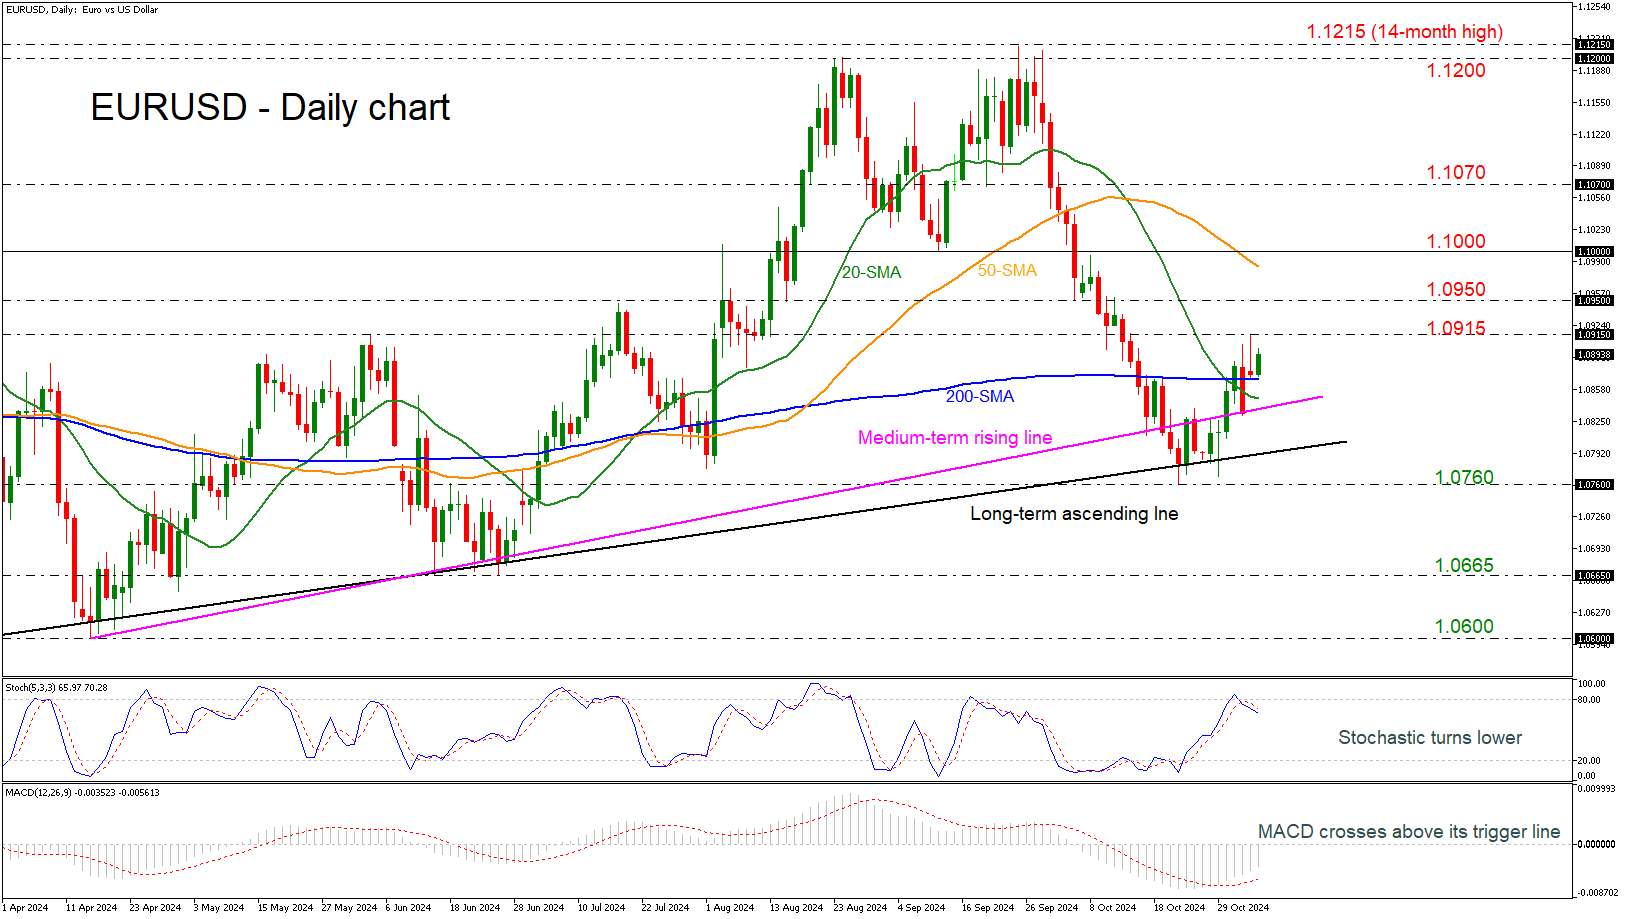Click the red 1.0950 level label
1625x919 pixels.
coord(1456,289)
